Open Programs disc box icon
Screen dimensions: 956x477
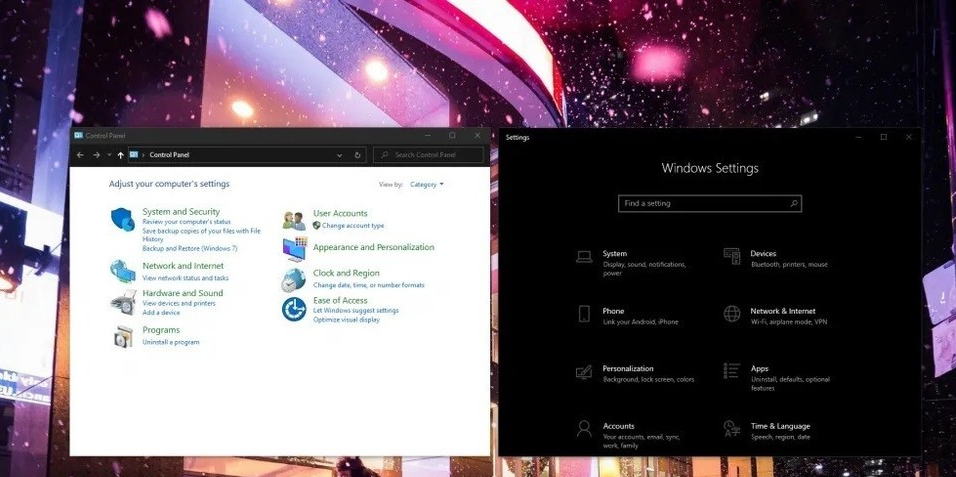[123, 335]
